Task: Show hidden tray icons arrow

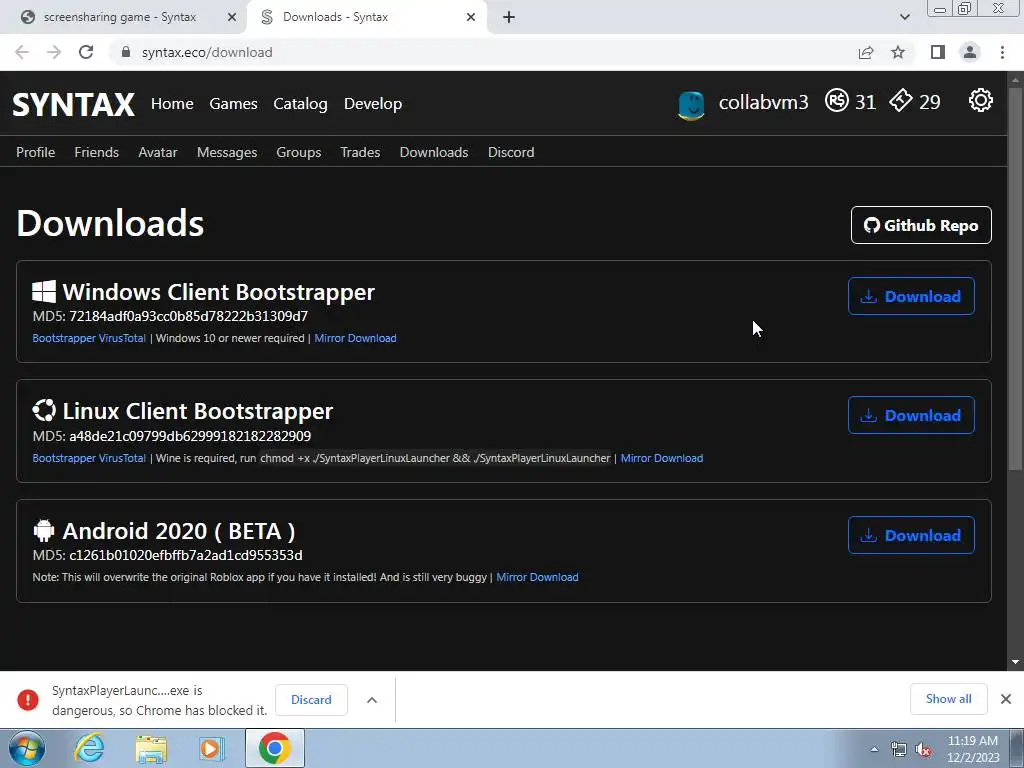Action: 874,749
